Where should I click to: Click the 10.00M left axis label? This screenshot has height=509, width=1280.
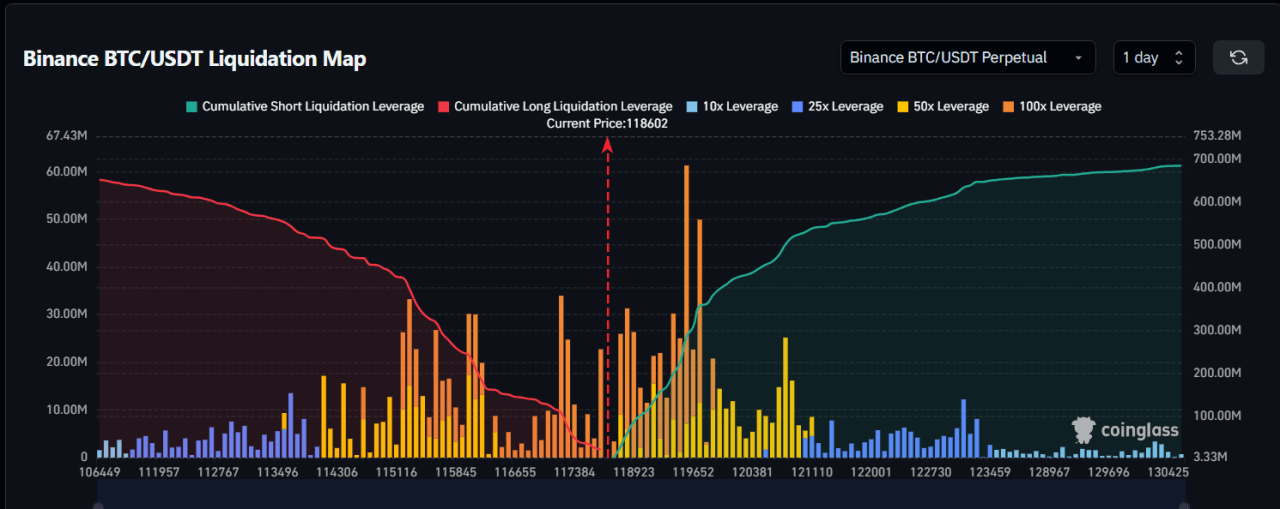point(67,410)
